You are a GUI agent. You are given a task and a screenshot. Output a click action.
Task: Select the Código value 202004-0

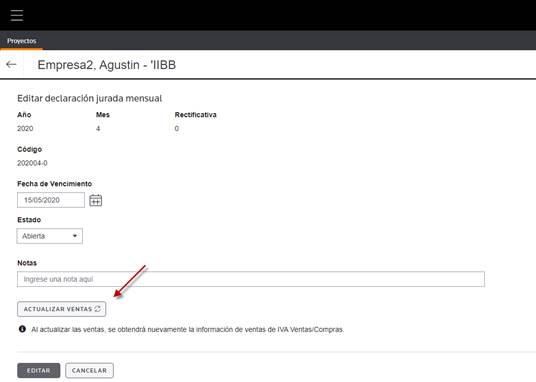click(x=32, y=163)
